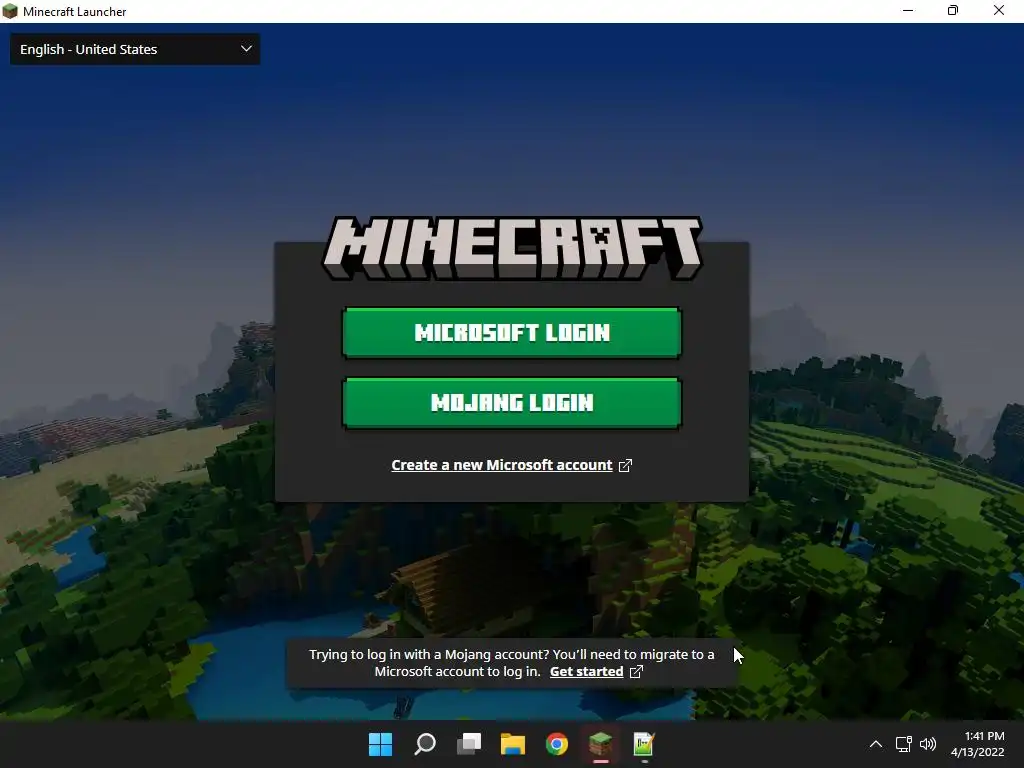Launch Google Chrome from the taskbar

557,744
